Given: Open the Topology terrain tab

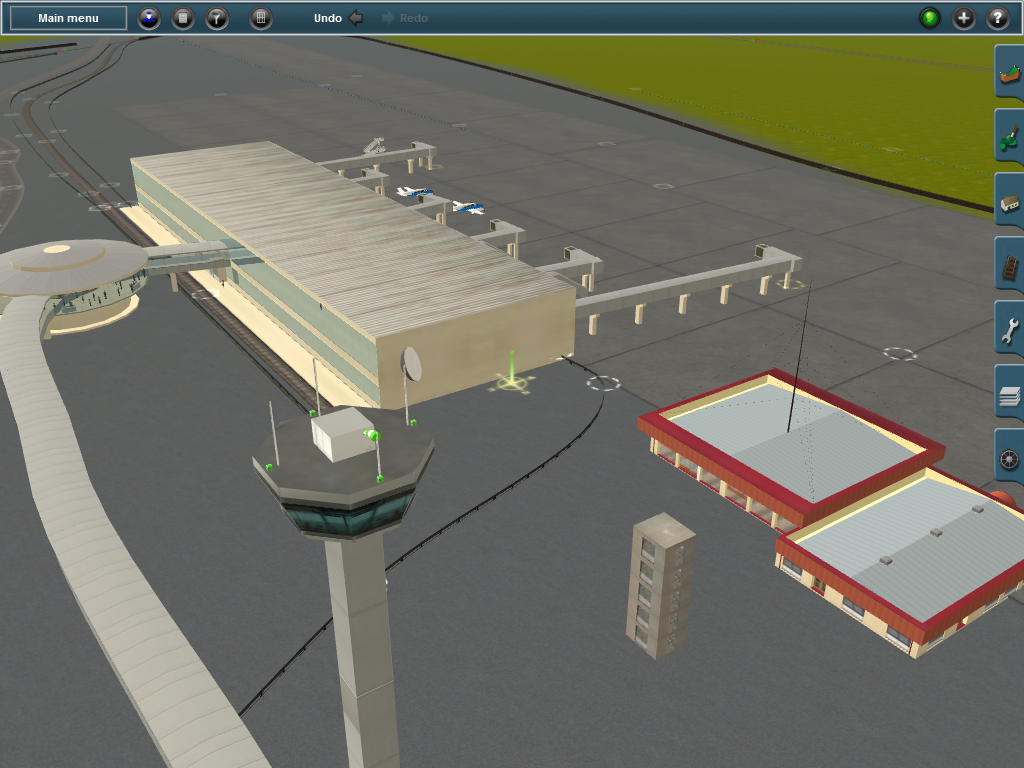Looking at the screenshot, I should 1009,75.
